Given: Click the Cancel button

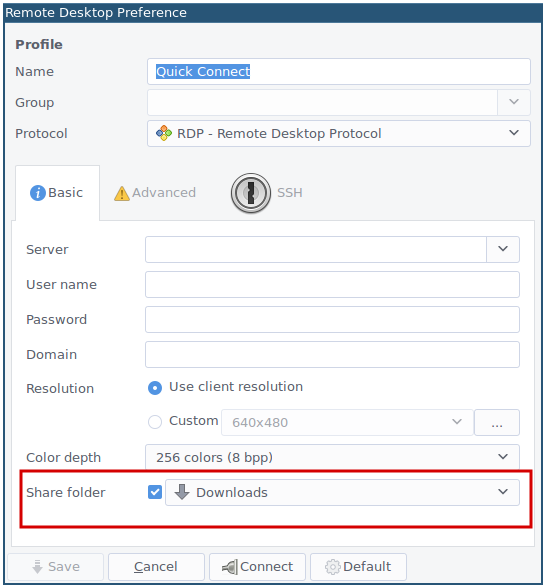Looking at the screenshot, I should coord(156,567).
